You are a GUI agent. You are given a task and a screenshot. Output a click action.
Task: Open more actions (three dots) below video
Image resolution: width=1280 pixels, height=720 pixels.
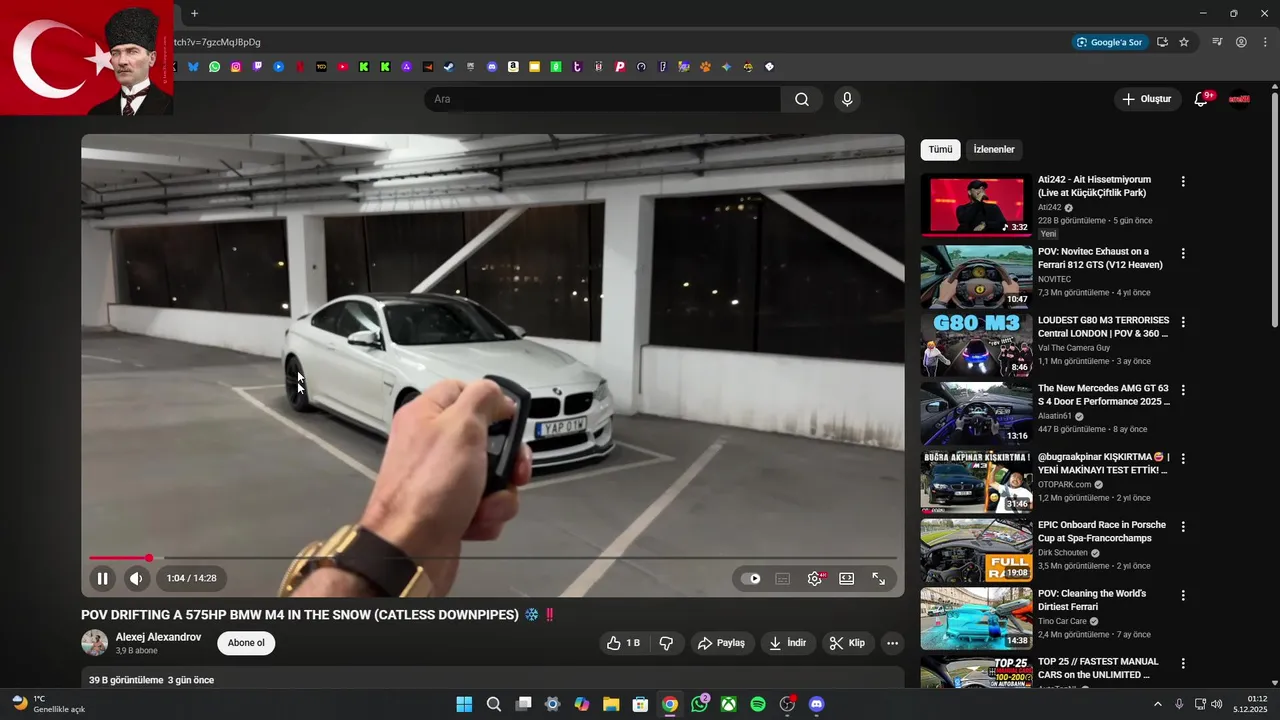tap(892, 643)
